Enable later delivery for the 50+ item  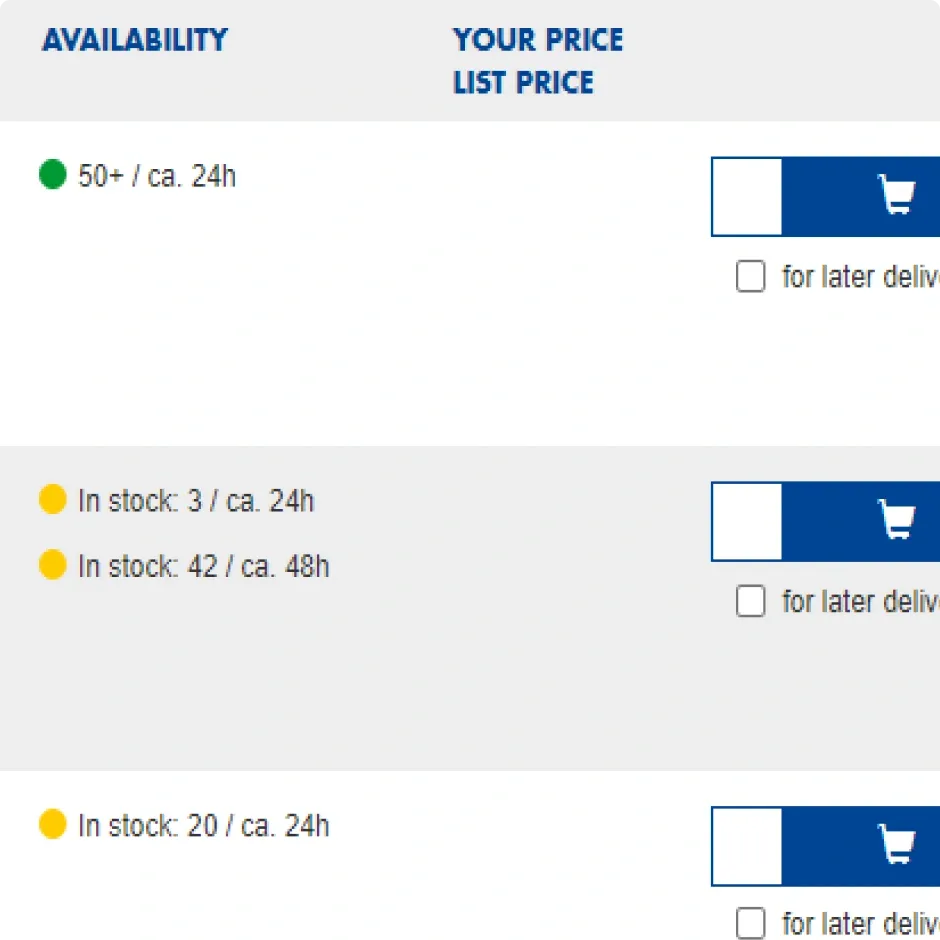coord(750,276)
